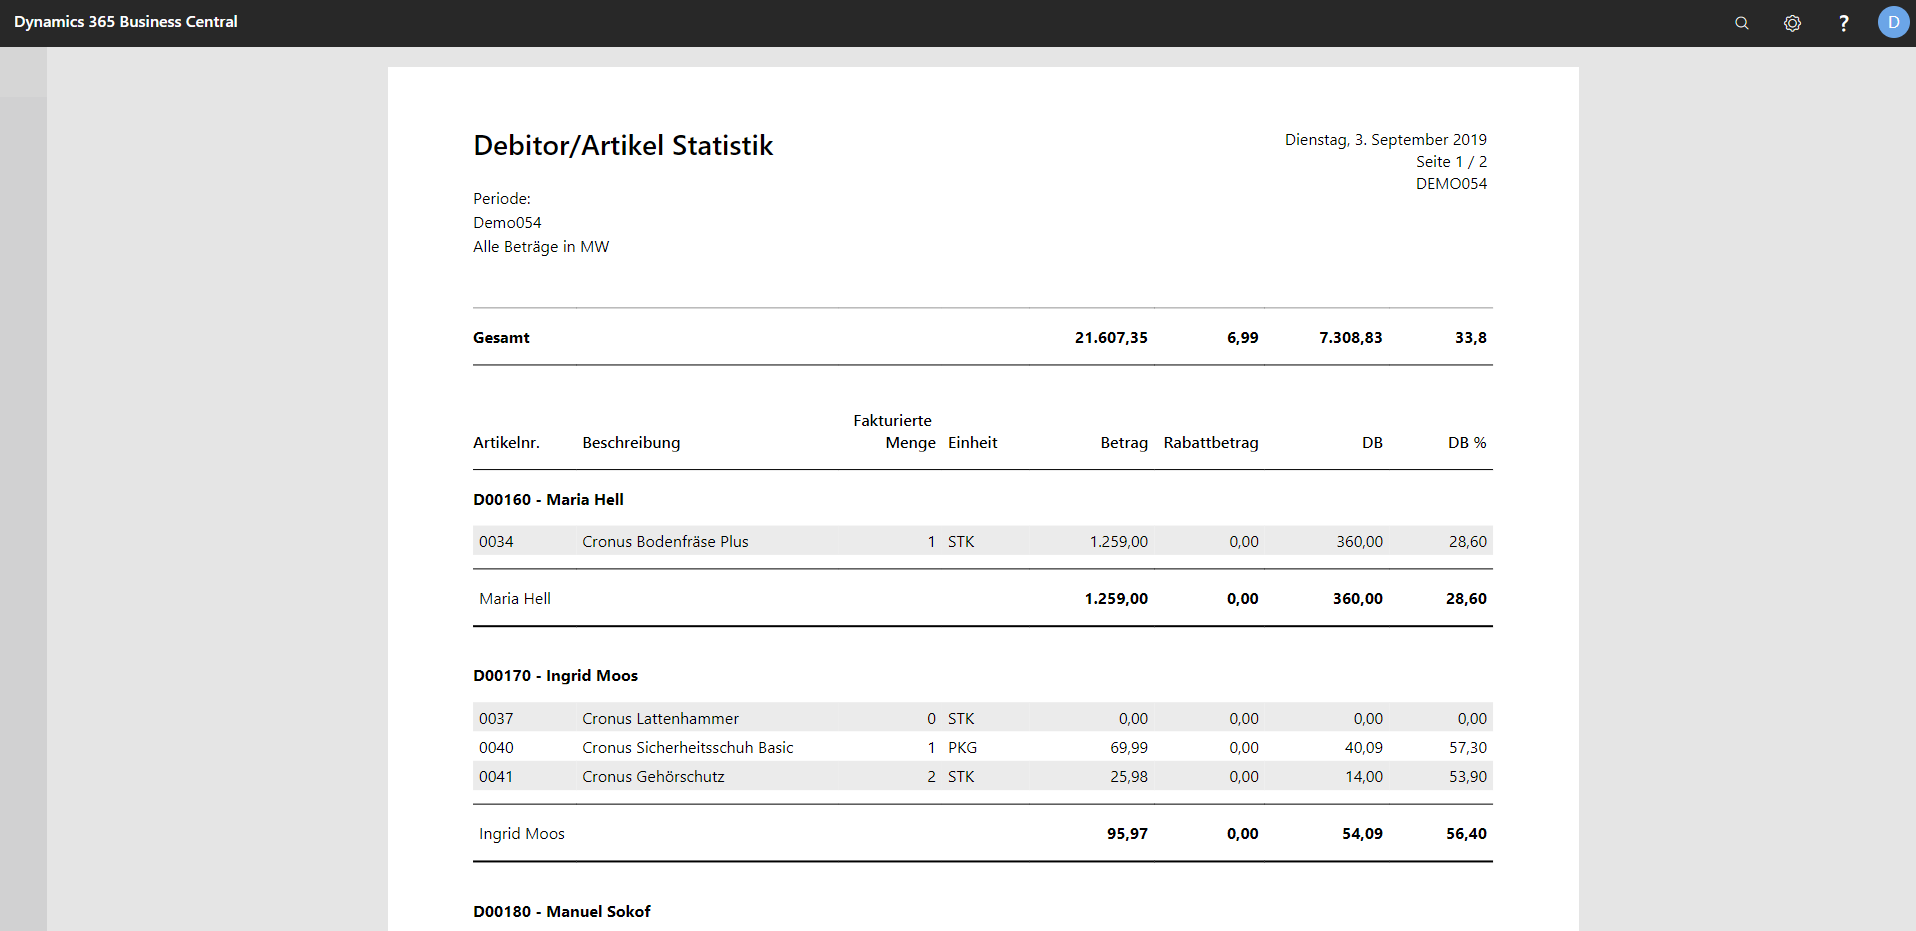
Task: Click the Artikelnr. column header
Action: click(506, 443)
